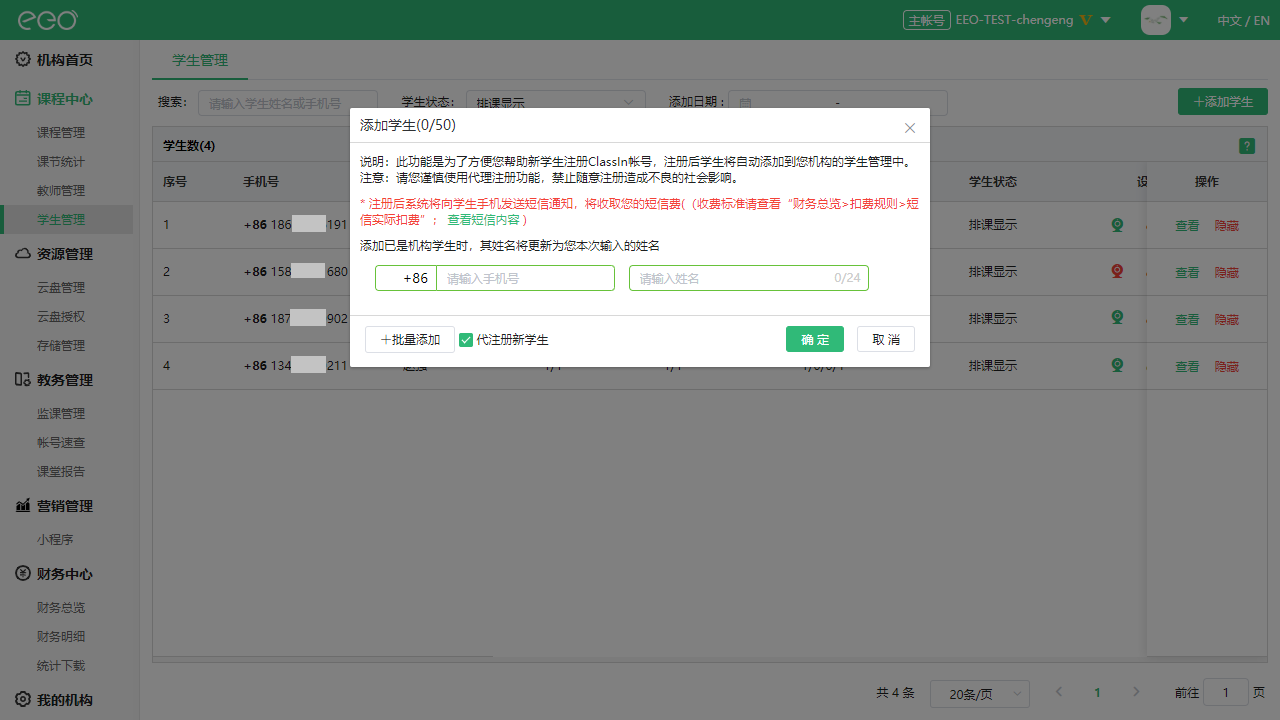Focus the student name search field

(x=288, y=102)
